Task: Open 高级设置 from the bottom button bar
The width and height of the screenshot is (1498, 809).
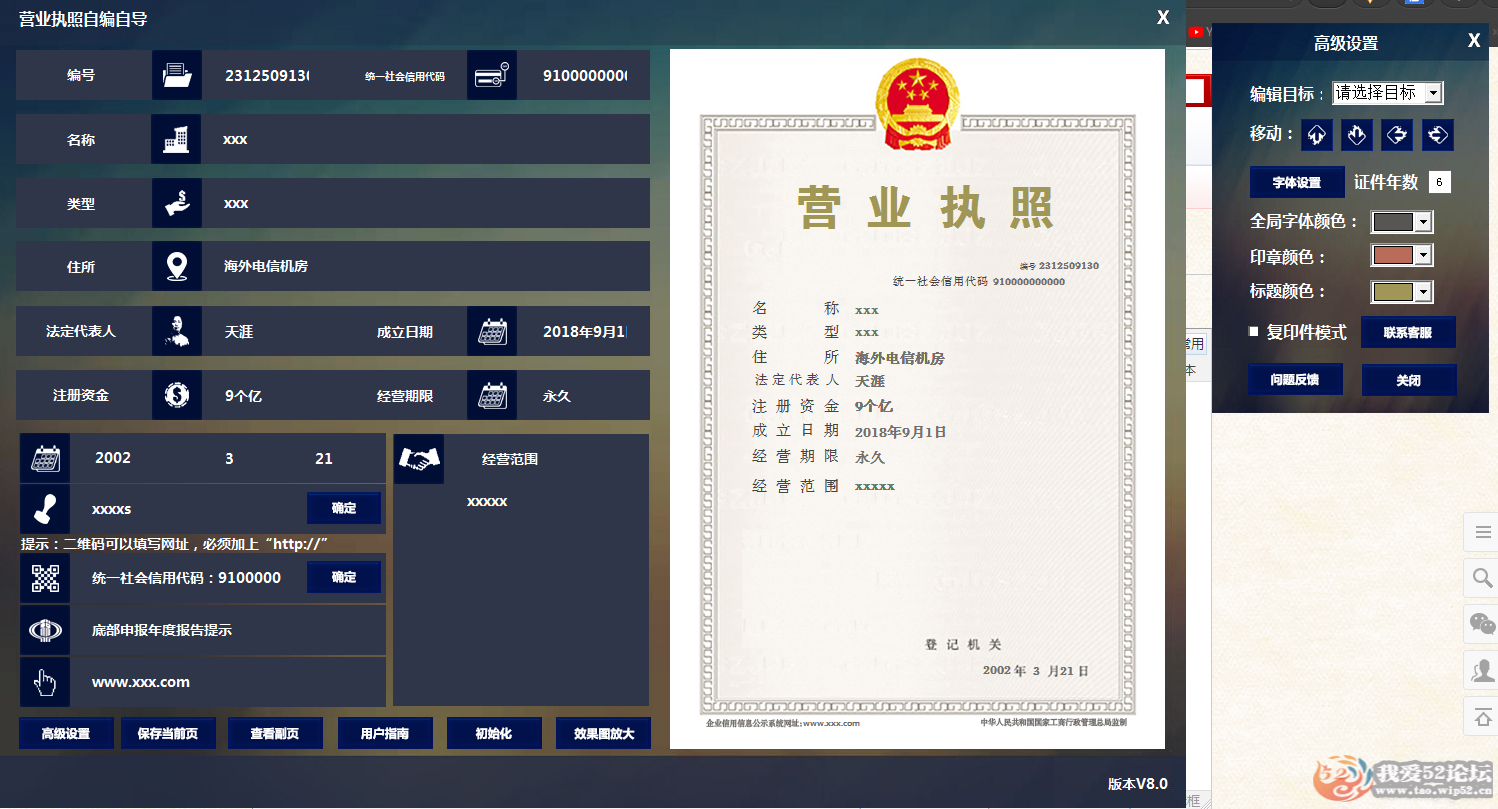Action: [66, 733]
